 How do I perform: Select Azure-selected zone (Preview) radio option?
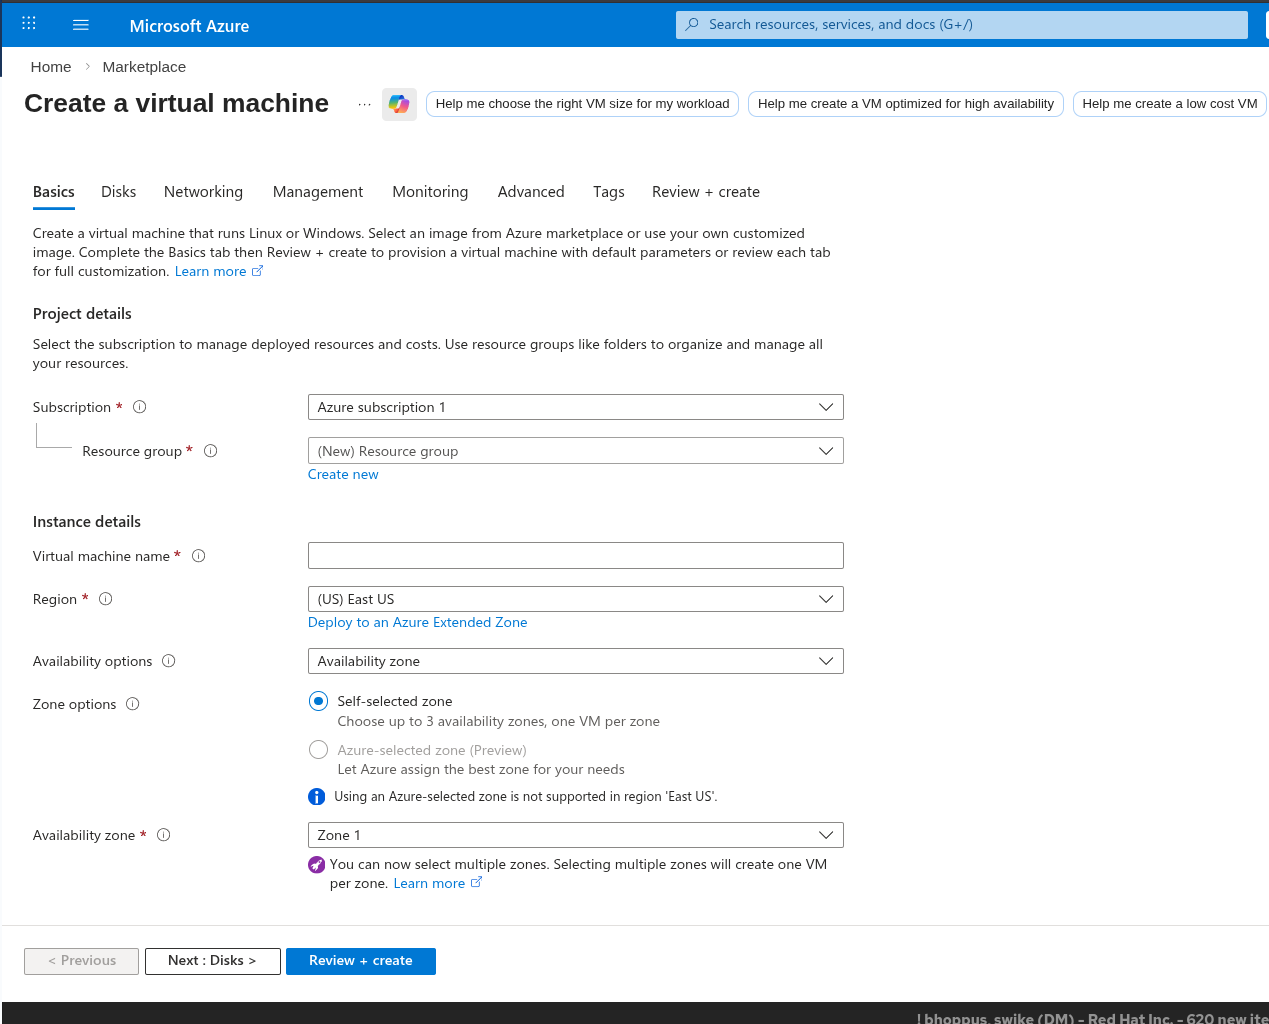pos(318,750)
